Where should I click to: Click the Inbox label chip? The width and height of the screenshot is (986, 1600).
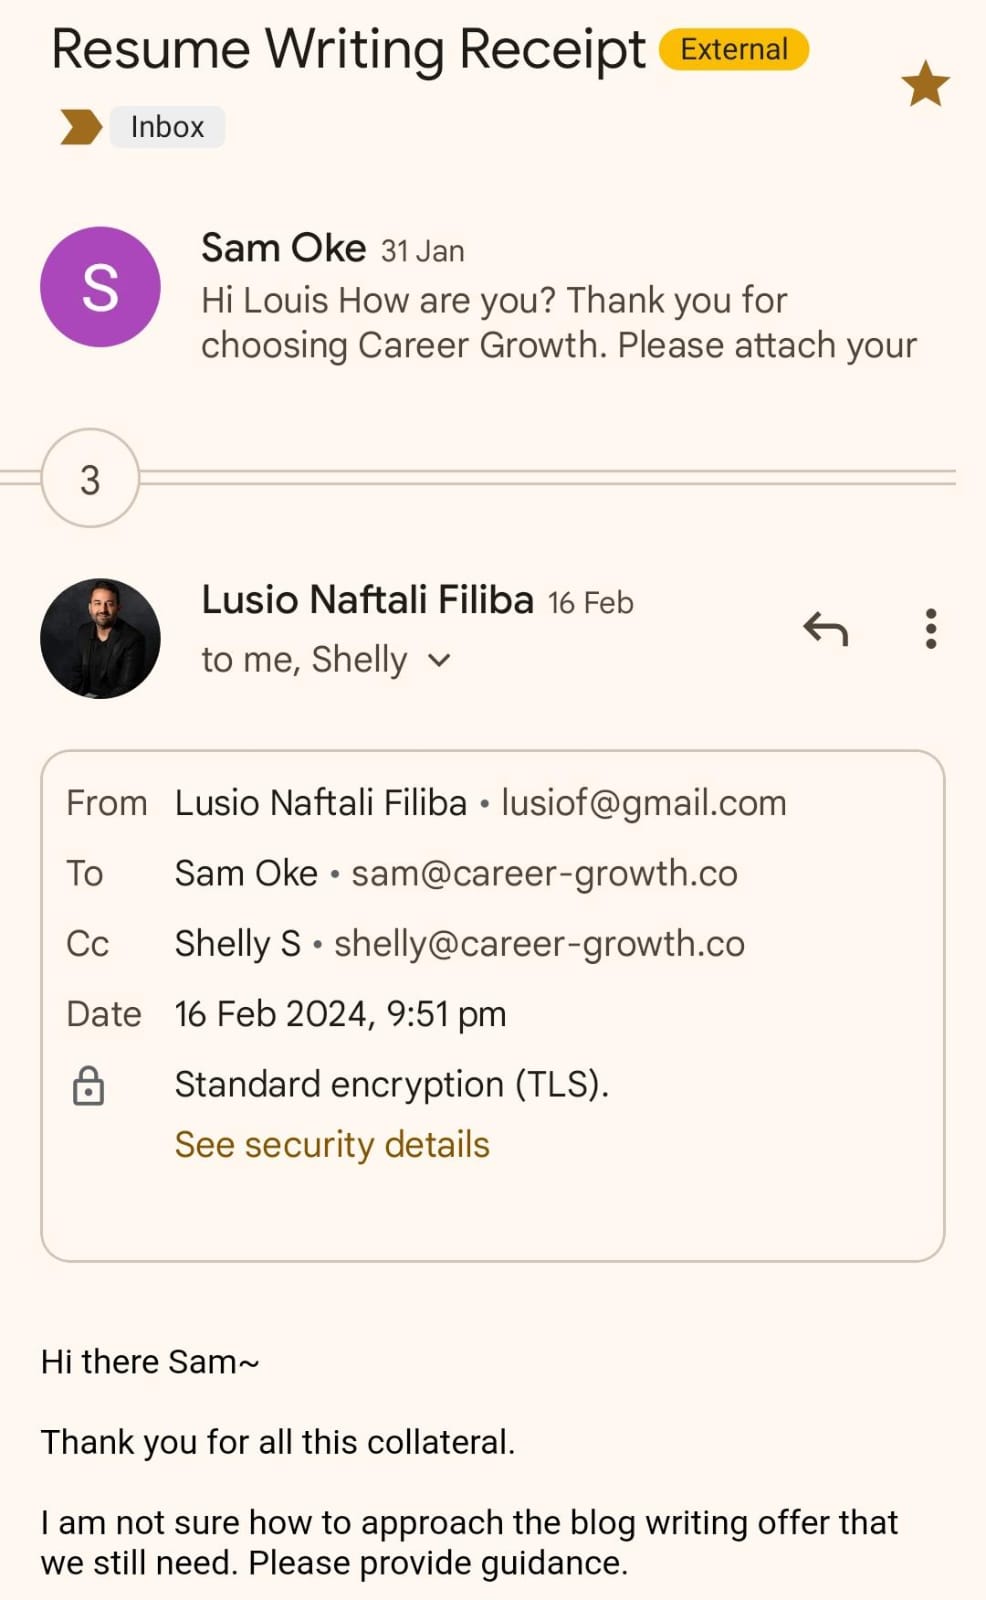click(167, 127)
